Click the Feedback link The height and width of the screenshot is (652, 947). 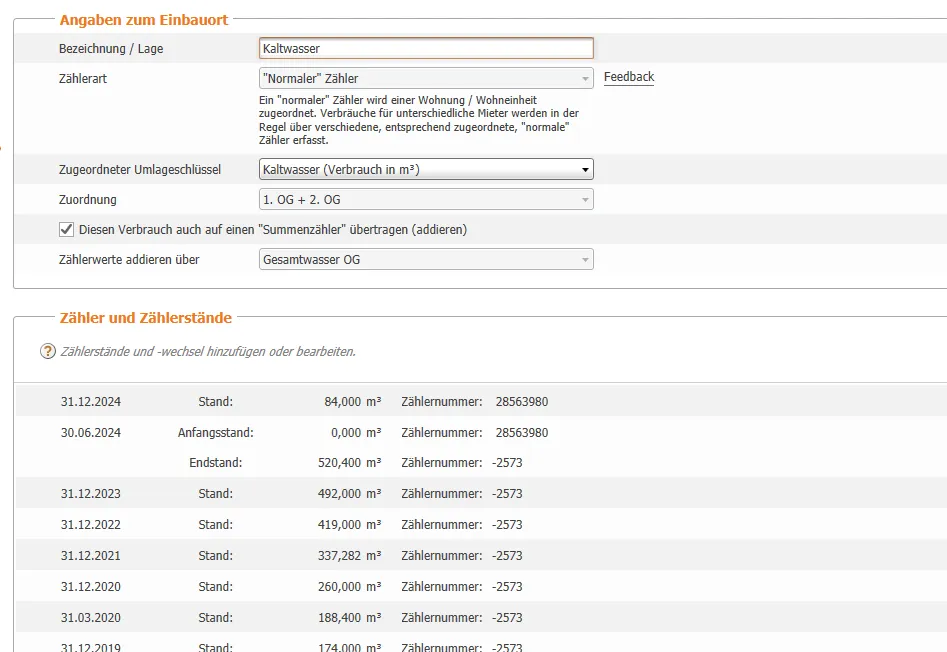[628, 77]
